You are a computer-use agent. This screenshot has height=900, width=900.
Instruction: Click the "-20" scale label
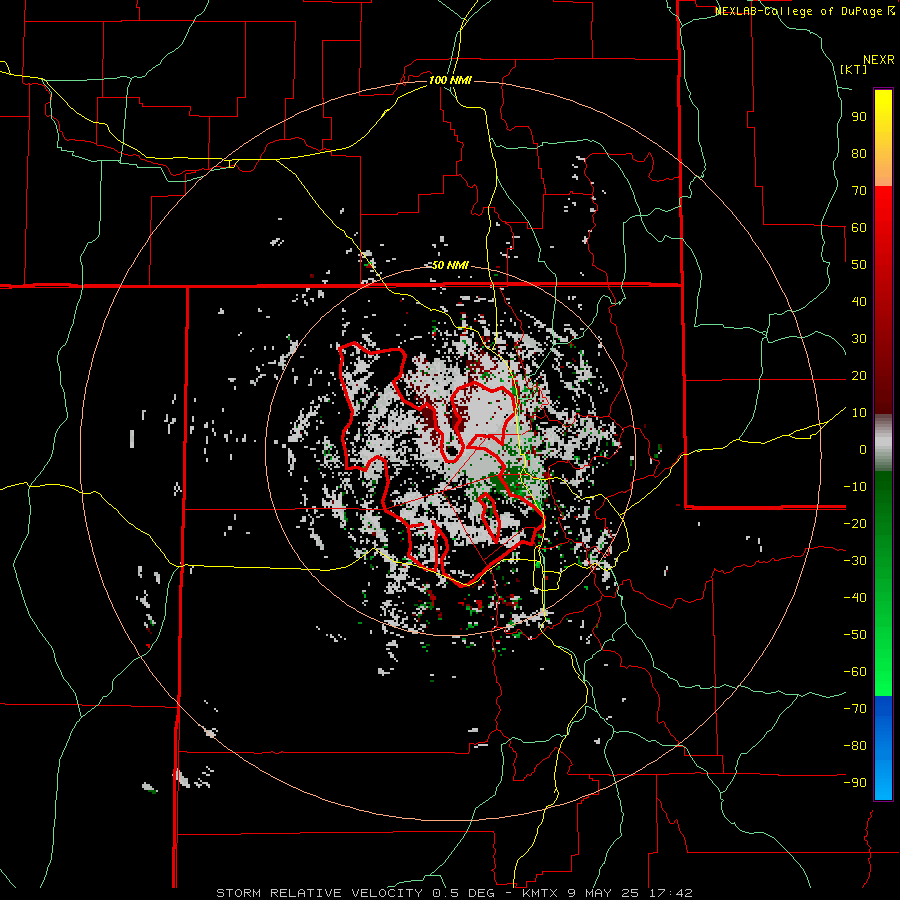click(x=855, y=524)
